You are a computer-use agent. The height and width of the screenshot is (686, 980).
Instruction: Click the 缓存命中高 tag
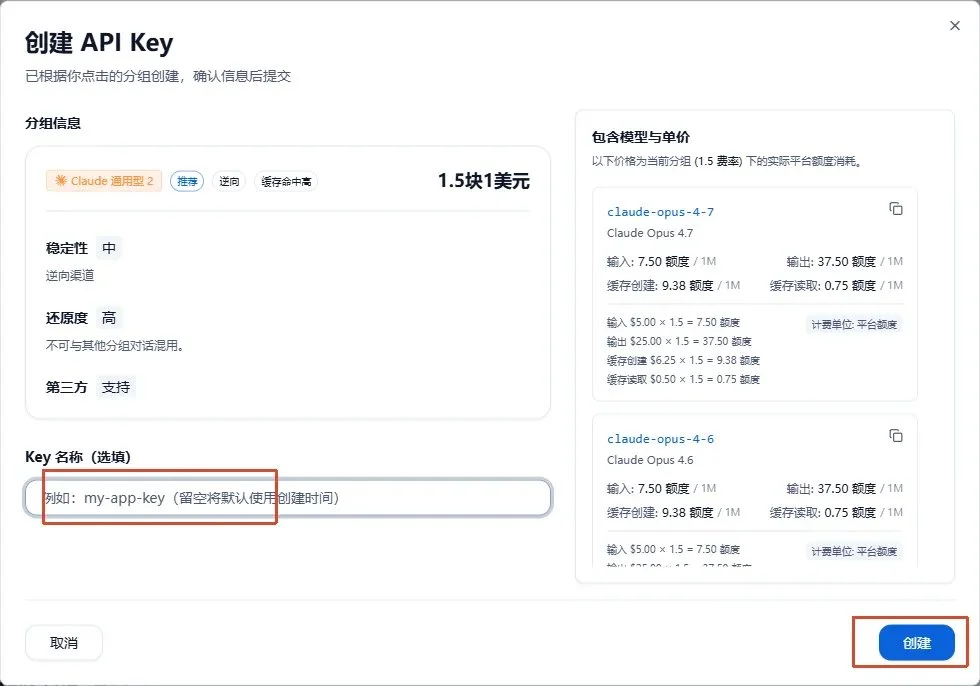286,181
